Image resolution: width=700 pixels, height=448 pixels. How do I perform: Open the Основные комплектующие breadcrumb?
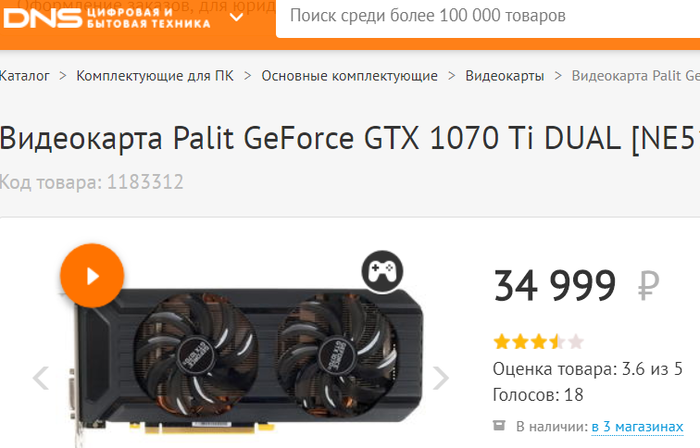point(349,76)
